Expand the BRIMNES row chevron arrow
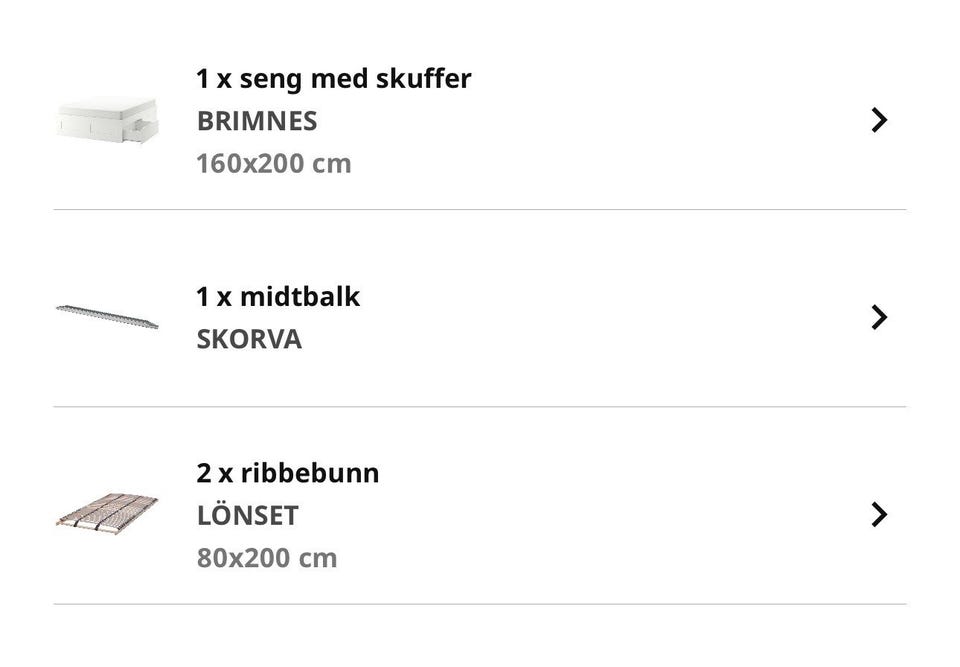960x667 pixels. click(x=879, y=120)
